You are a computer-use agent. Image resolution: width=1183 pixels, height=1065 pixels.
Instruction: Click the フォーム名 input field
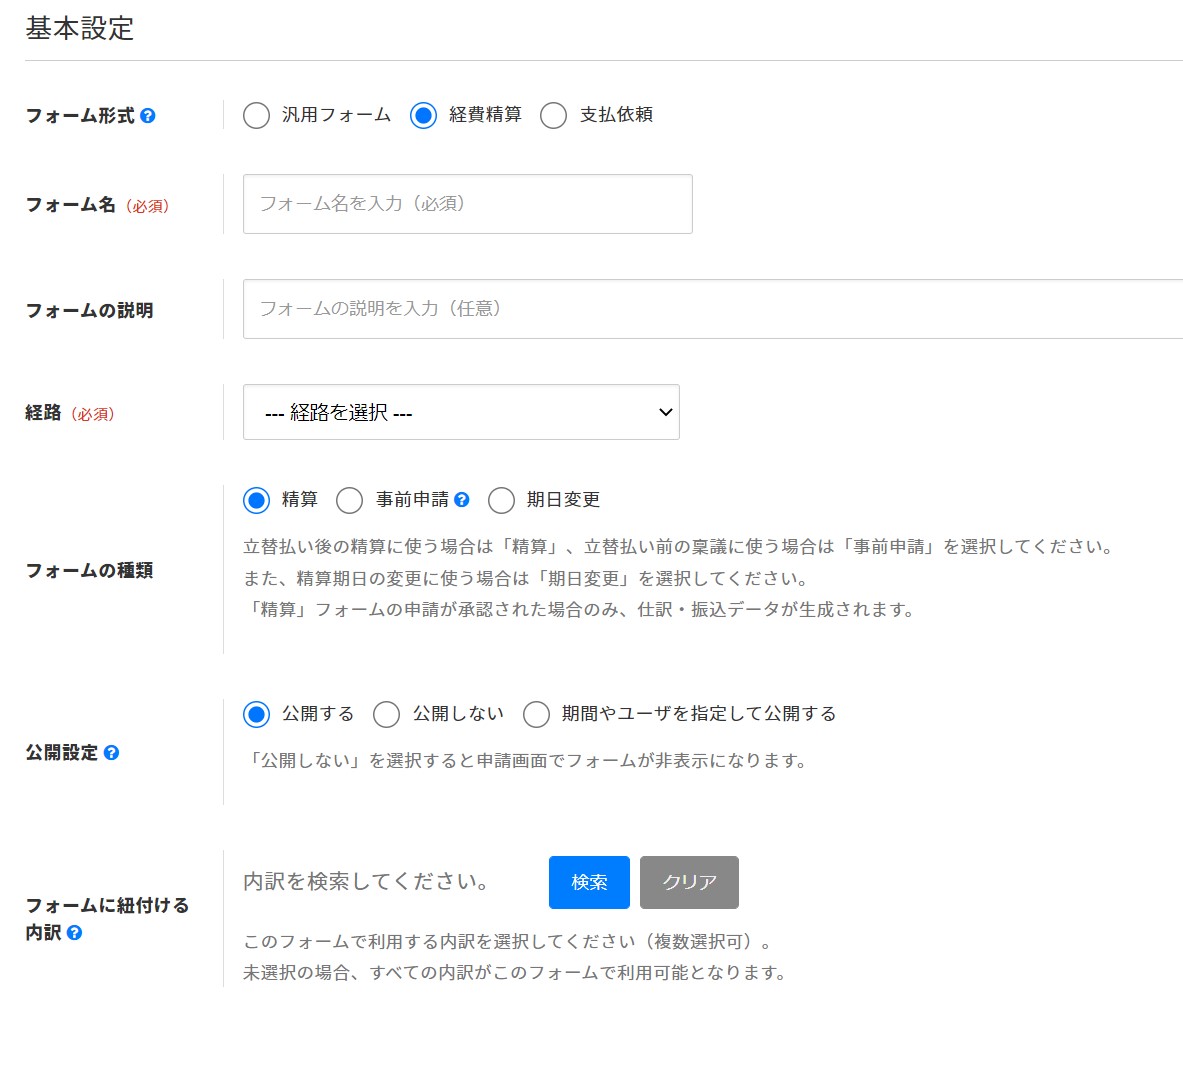click(467, 204)
